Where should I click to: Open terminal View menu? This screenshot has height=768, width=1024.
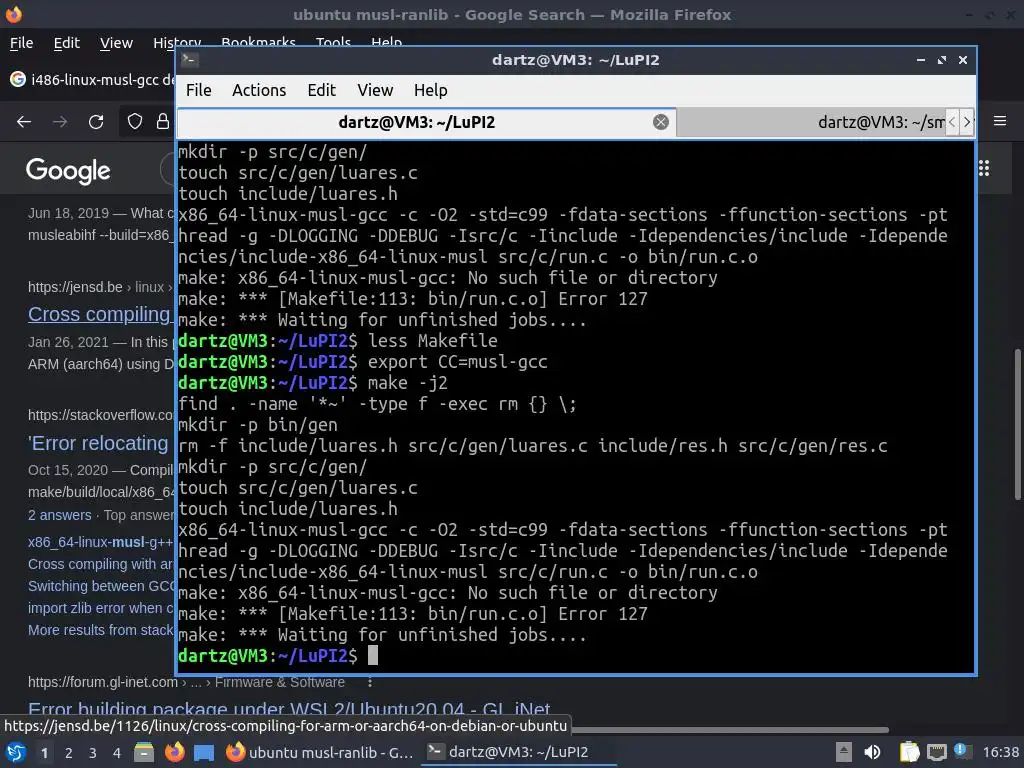(x=375, y=90)
